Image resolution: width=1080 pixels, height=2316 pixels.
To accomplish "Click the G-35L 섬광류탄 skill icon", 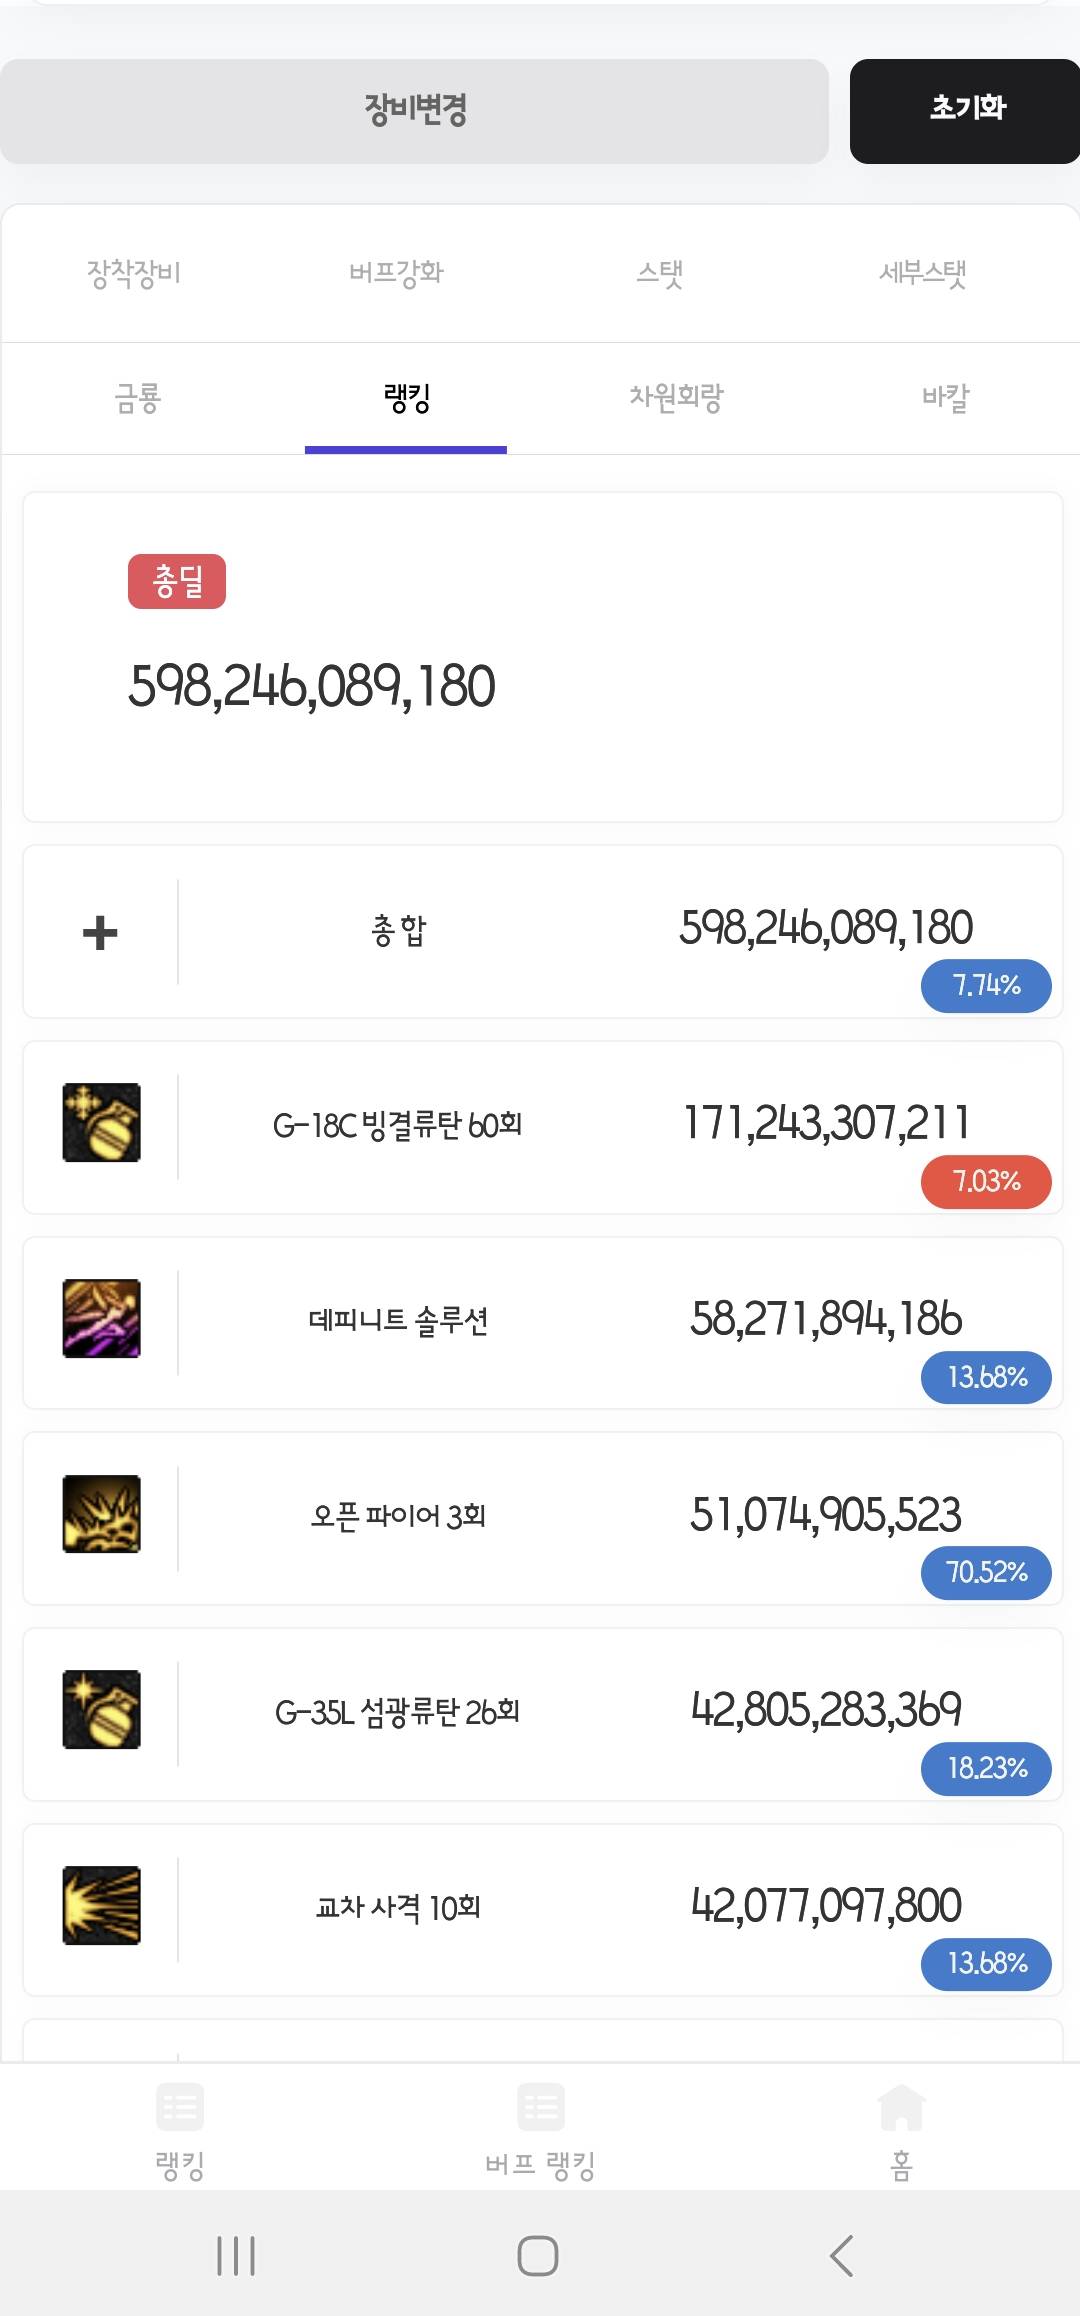I will (x=101, y=1709).
